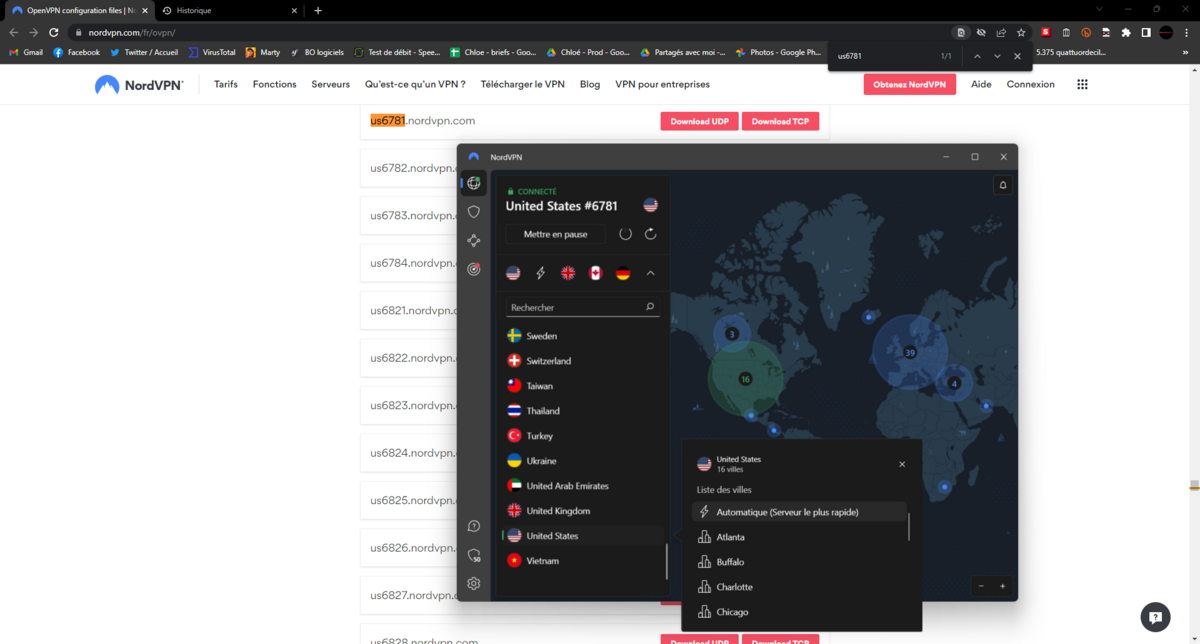Click the reconnect refresh arrow icon

[x=650, y=234]
